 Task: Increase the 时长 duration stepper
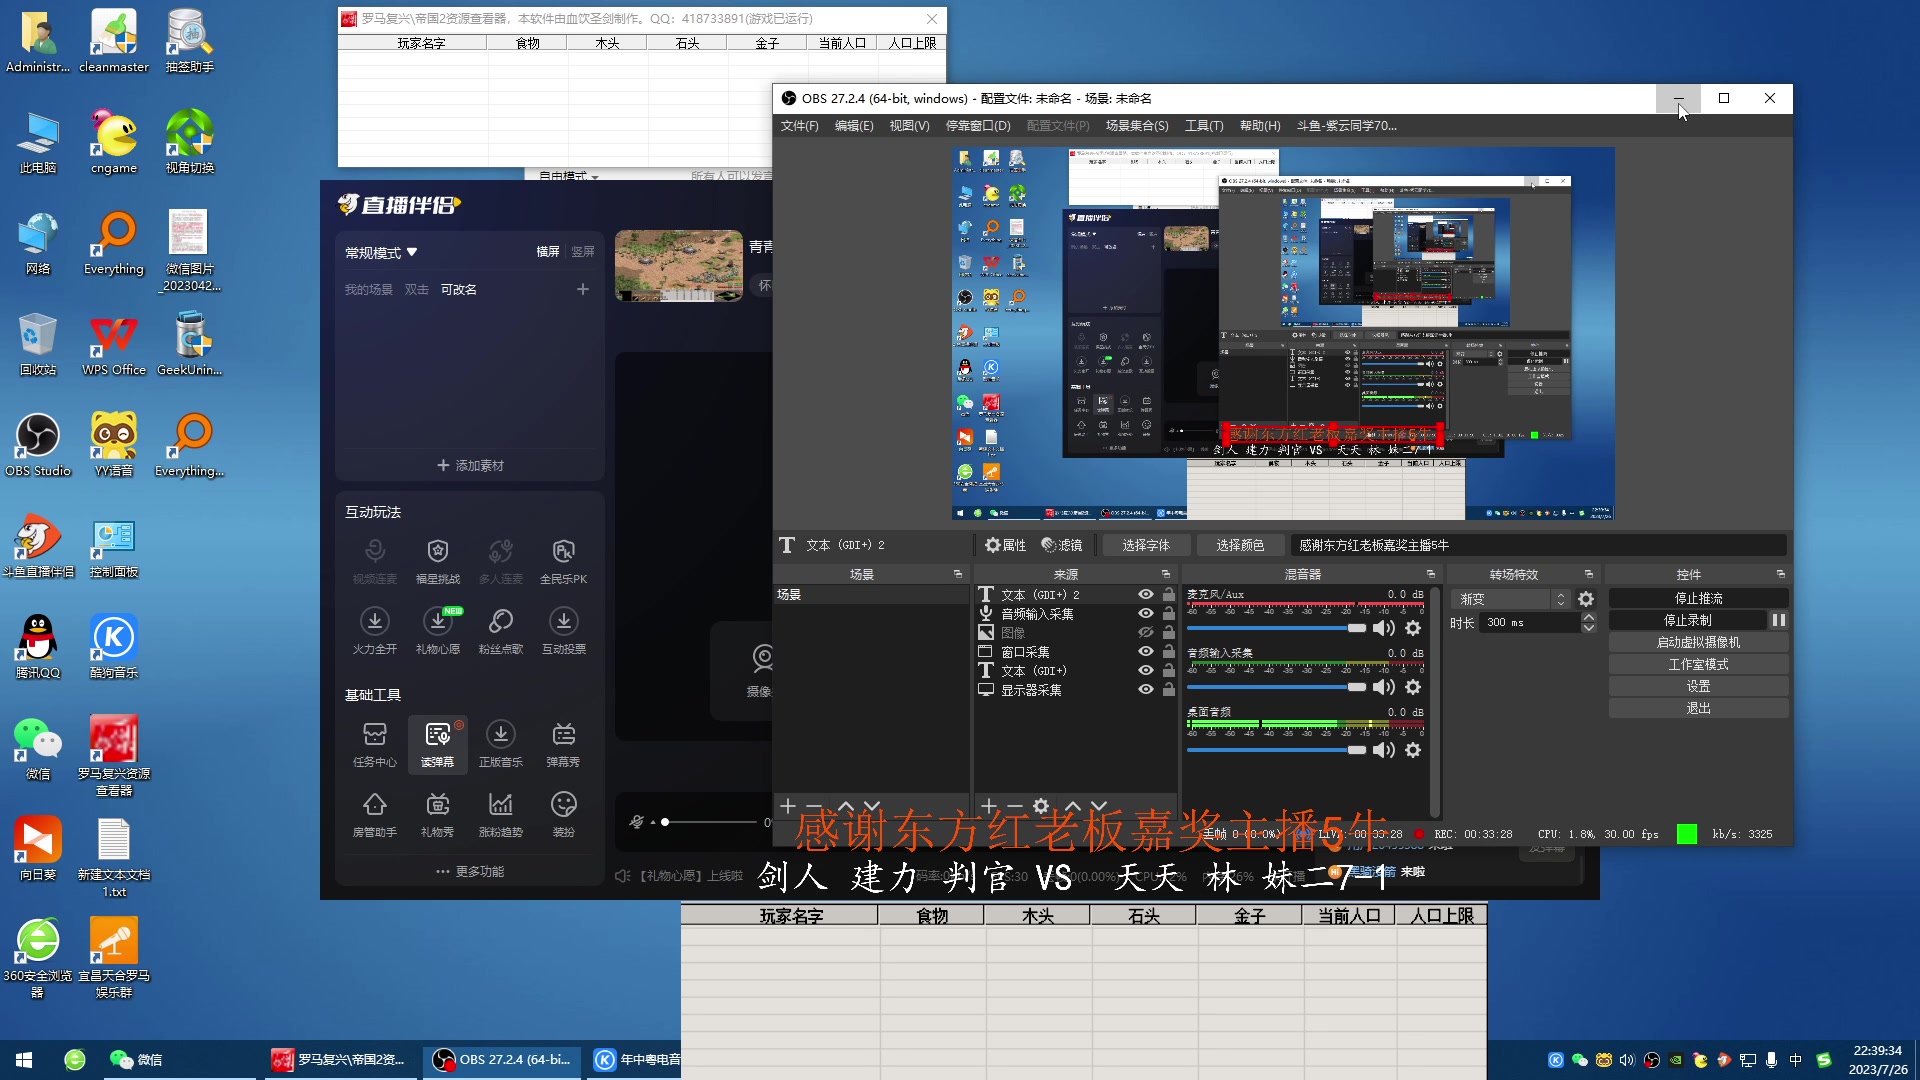coord(1588,617)
